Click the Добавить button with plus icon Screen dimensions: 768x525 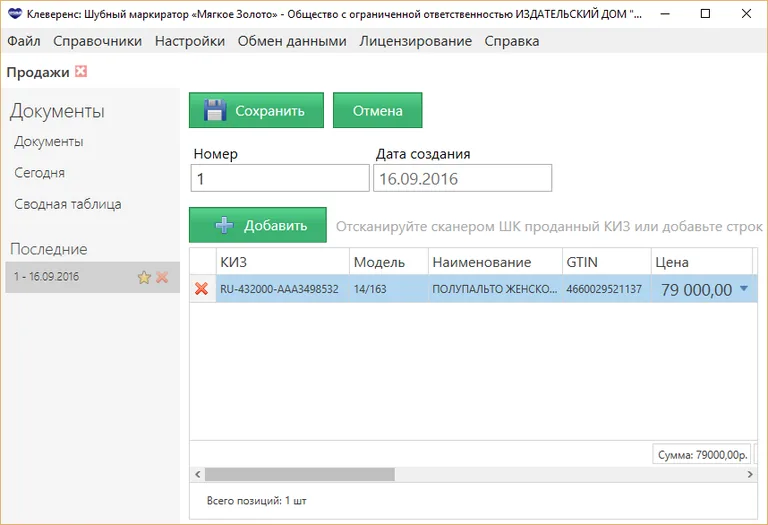[258, 226]
